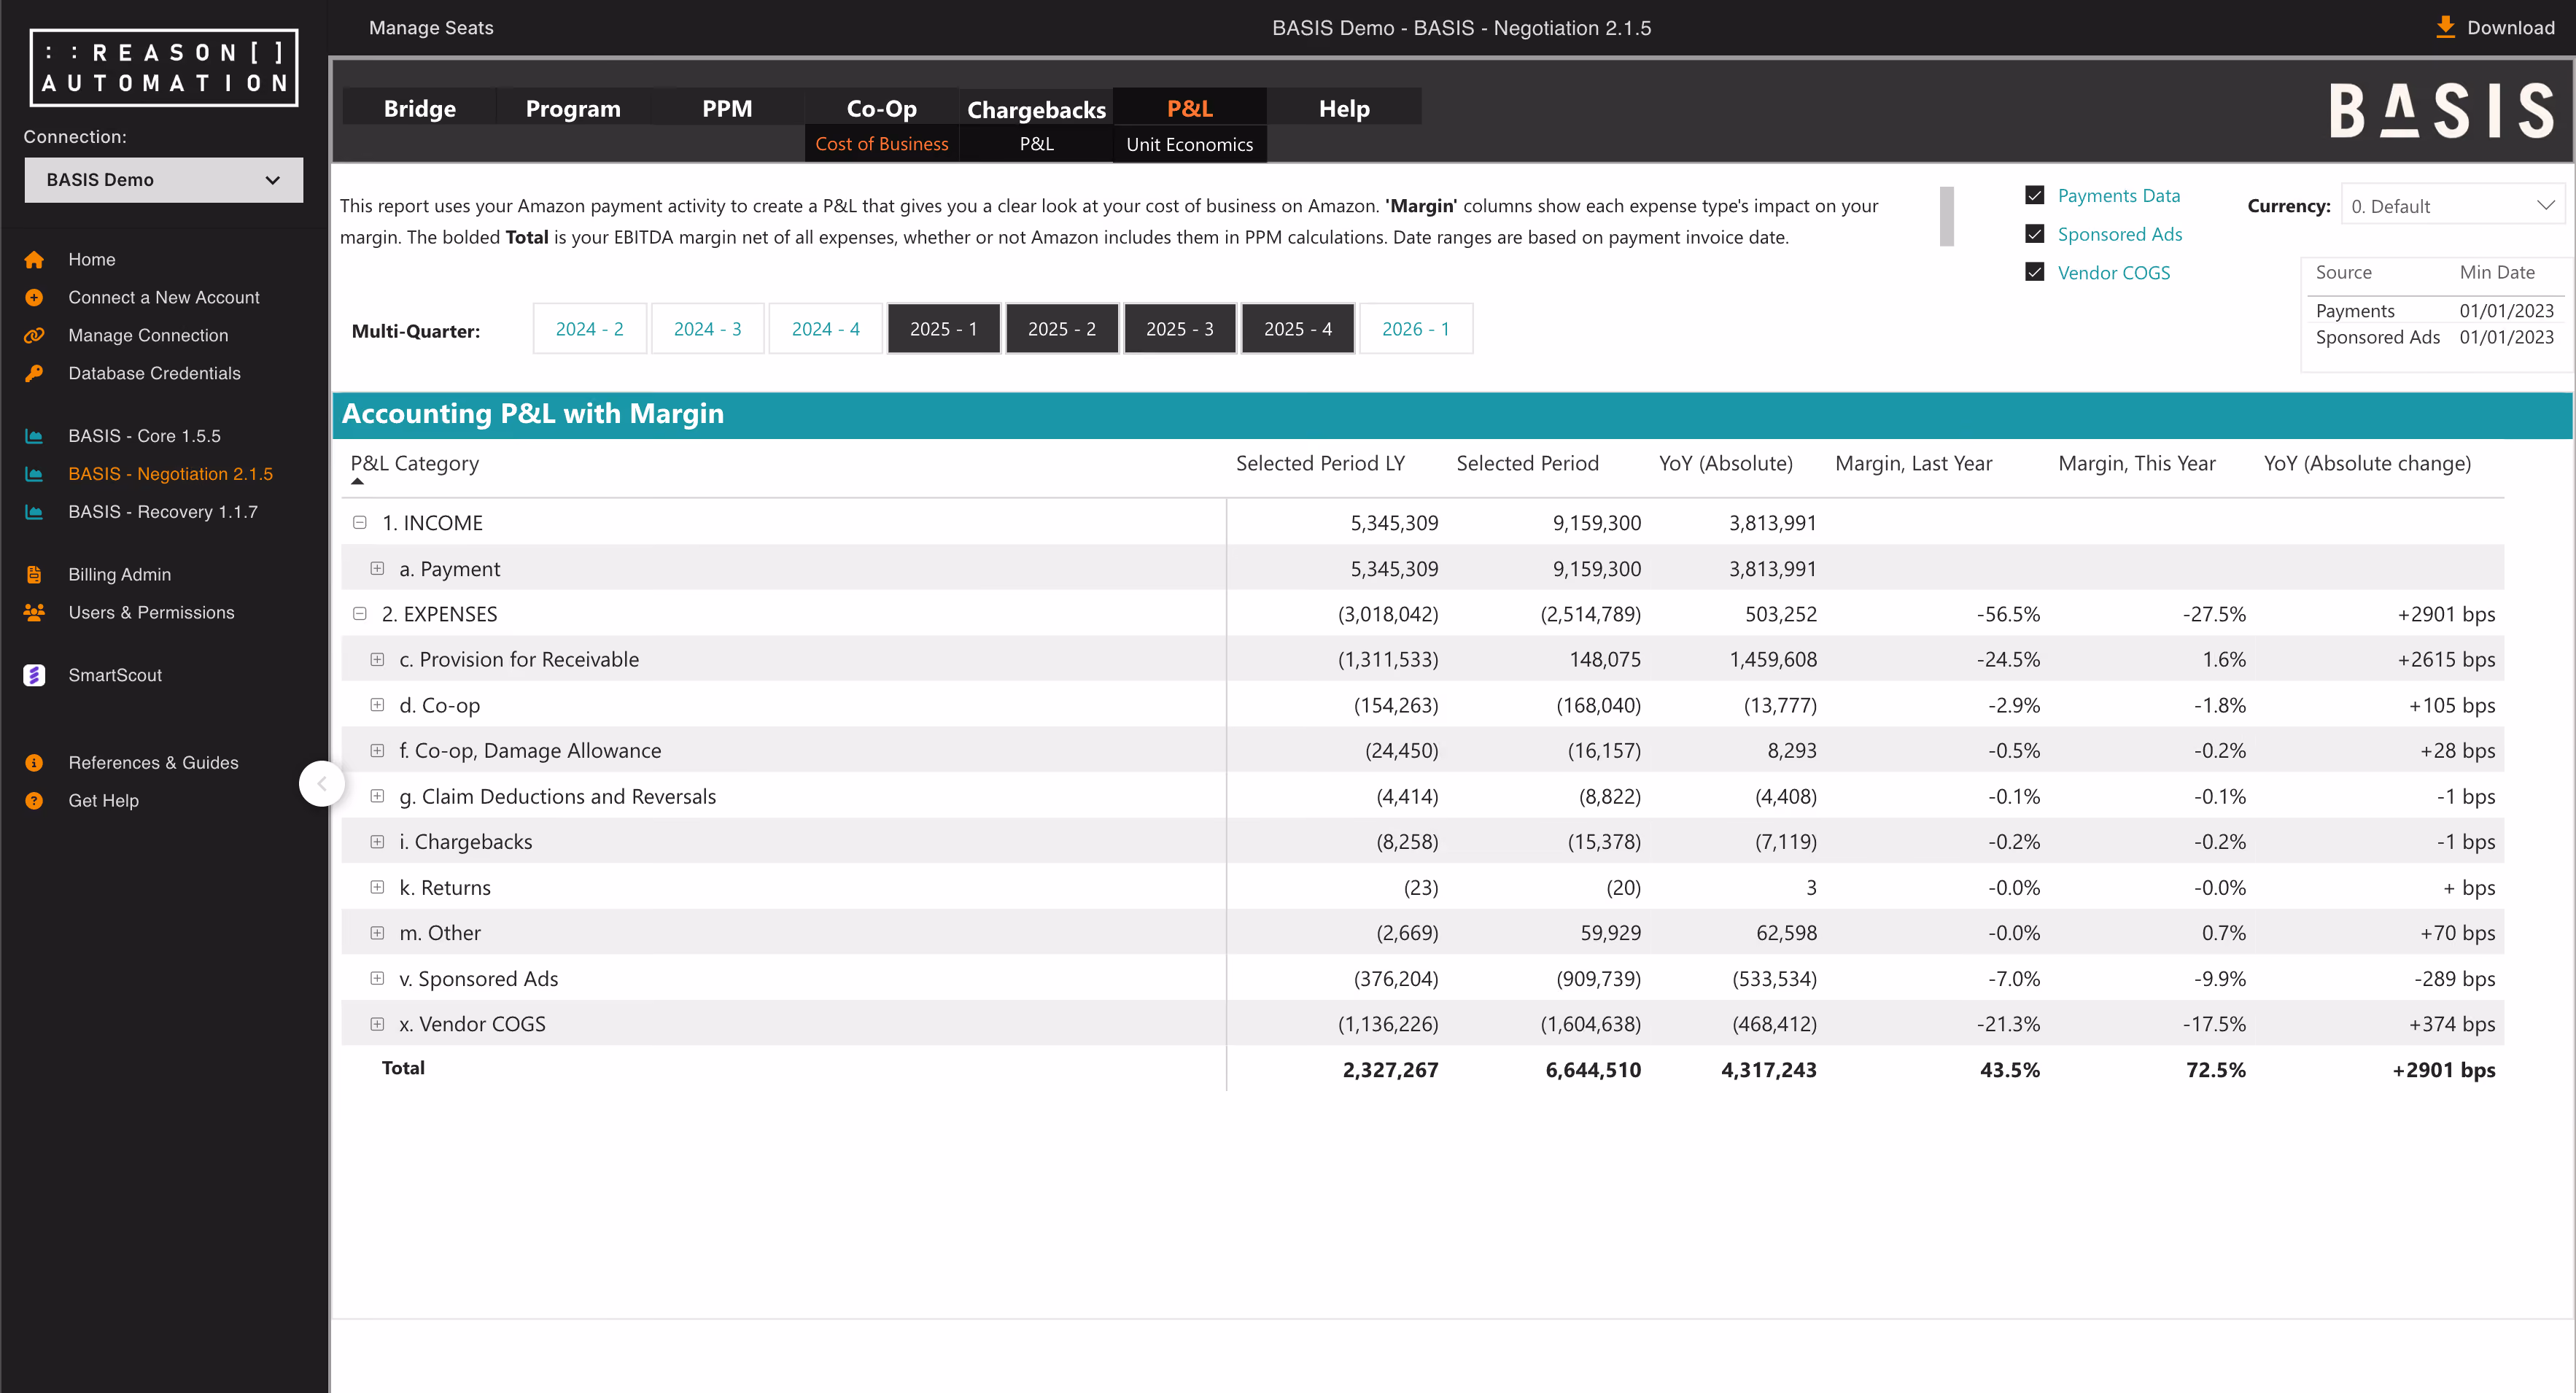Click the Download button label

(x=2510, y=28)
